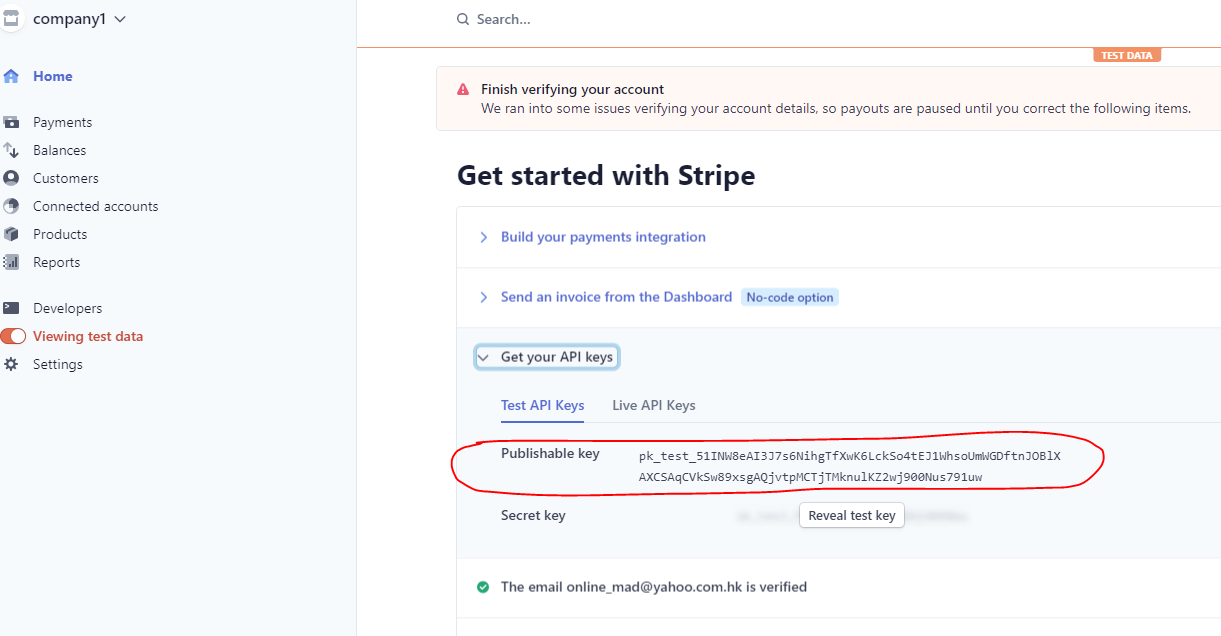This screenshot has width=1221, height=636.
Task: Open Payments in the sidebar
Action: tap(62, 122)
